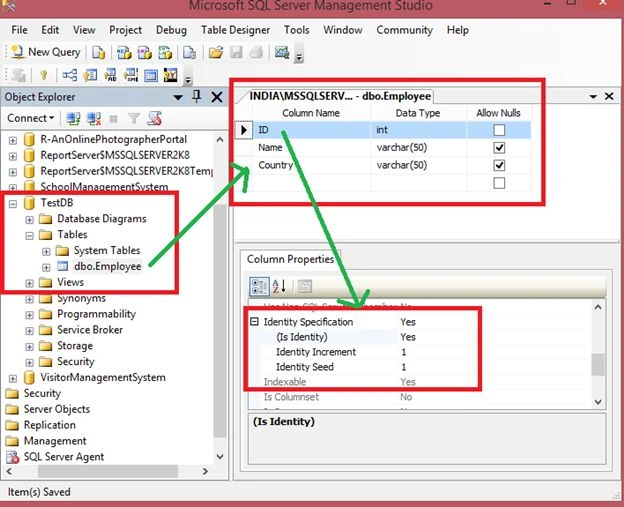The image size is (624, 507).
Task: Click the (Is Identity) property value Yes
Action: coord(408,337)
